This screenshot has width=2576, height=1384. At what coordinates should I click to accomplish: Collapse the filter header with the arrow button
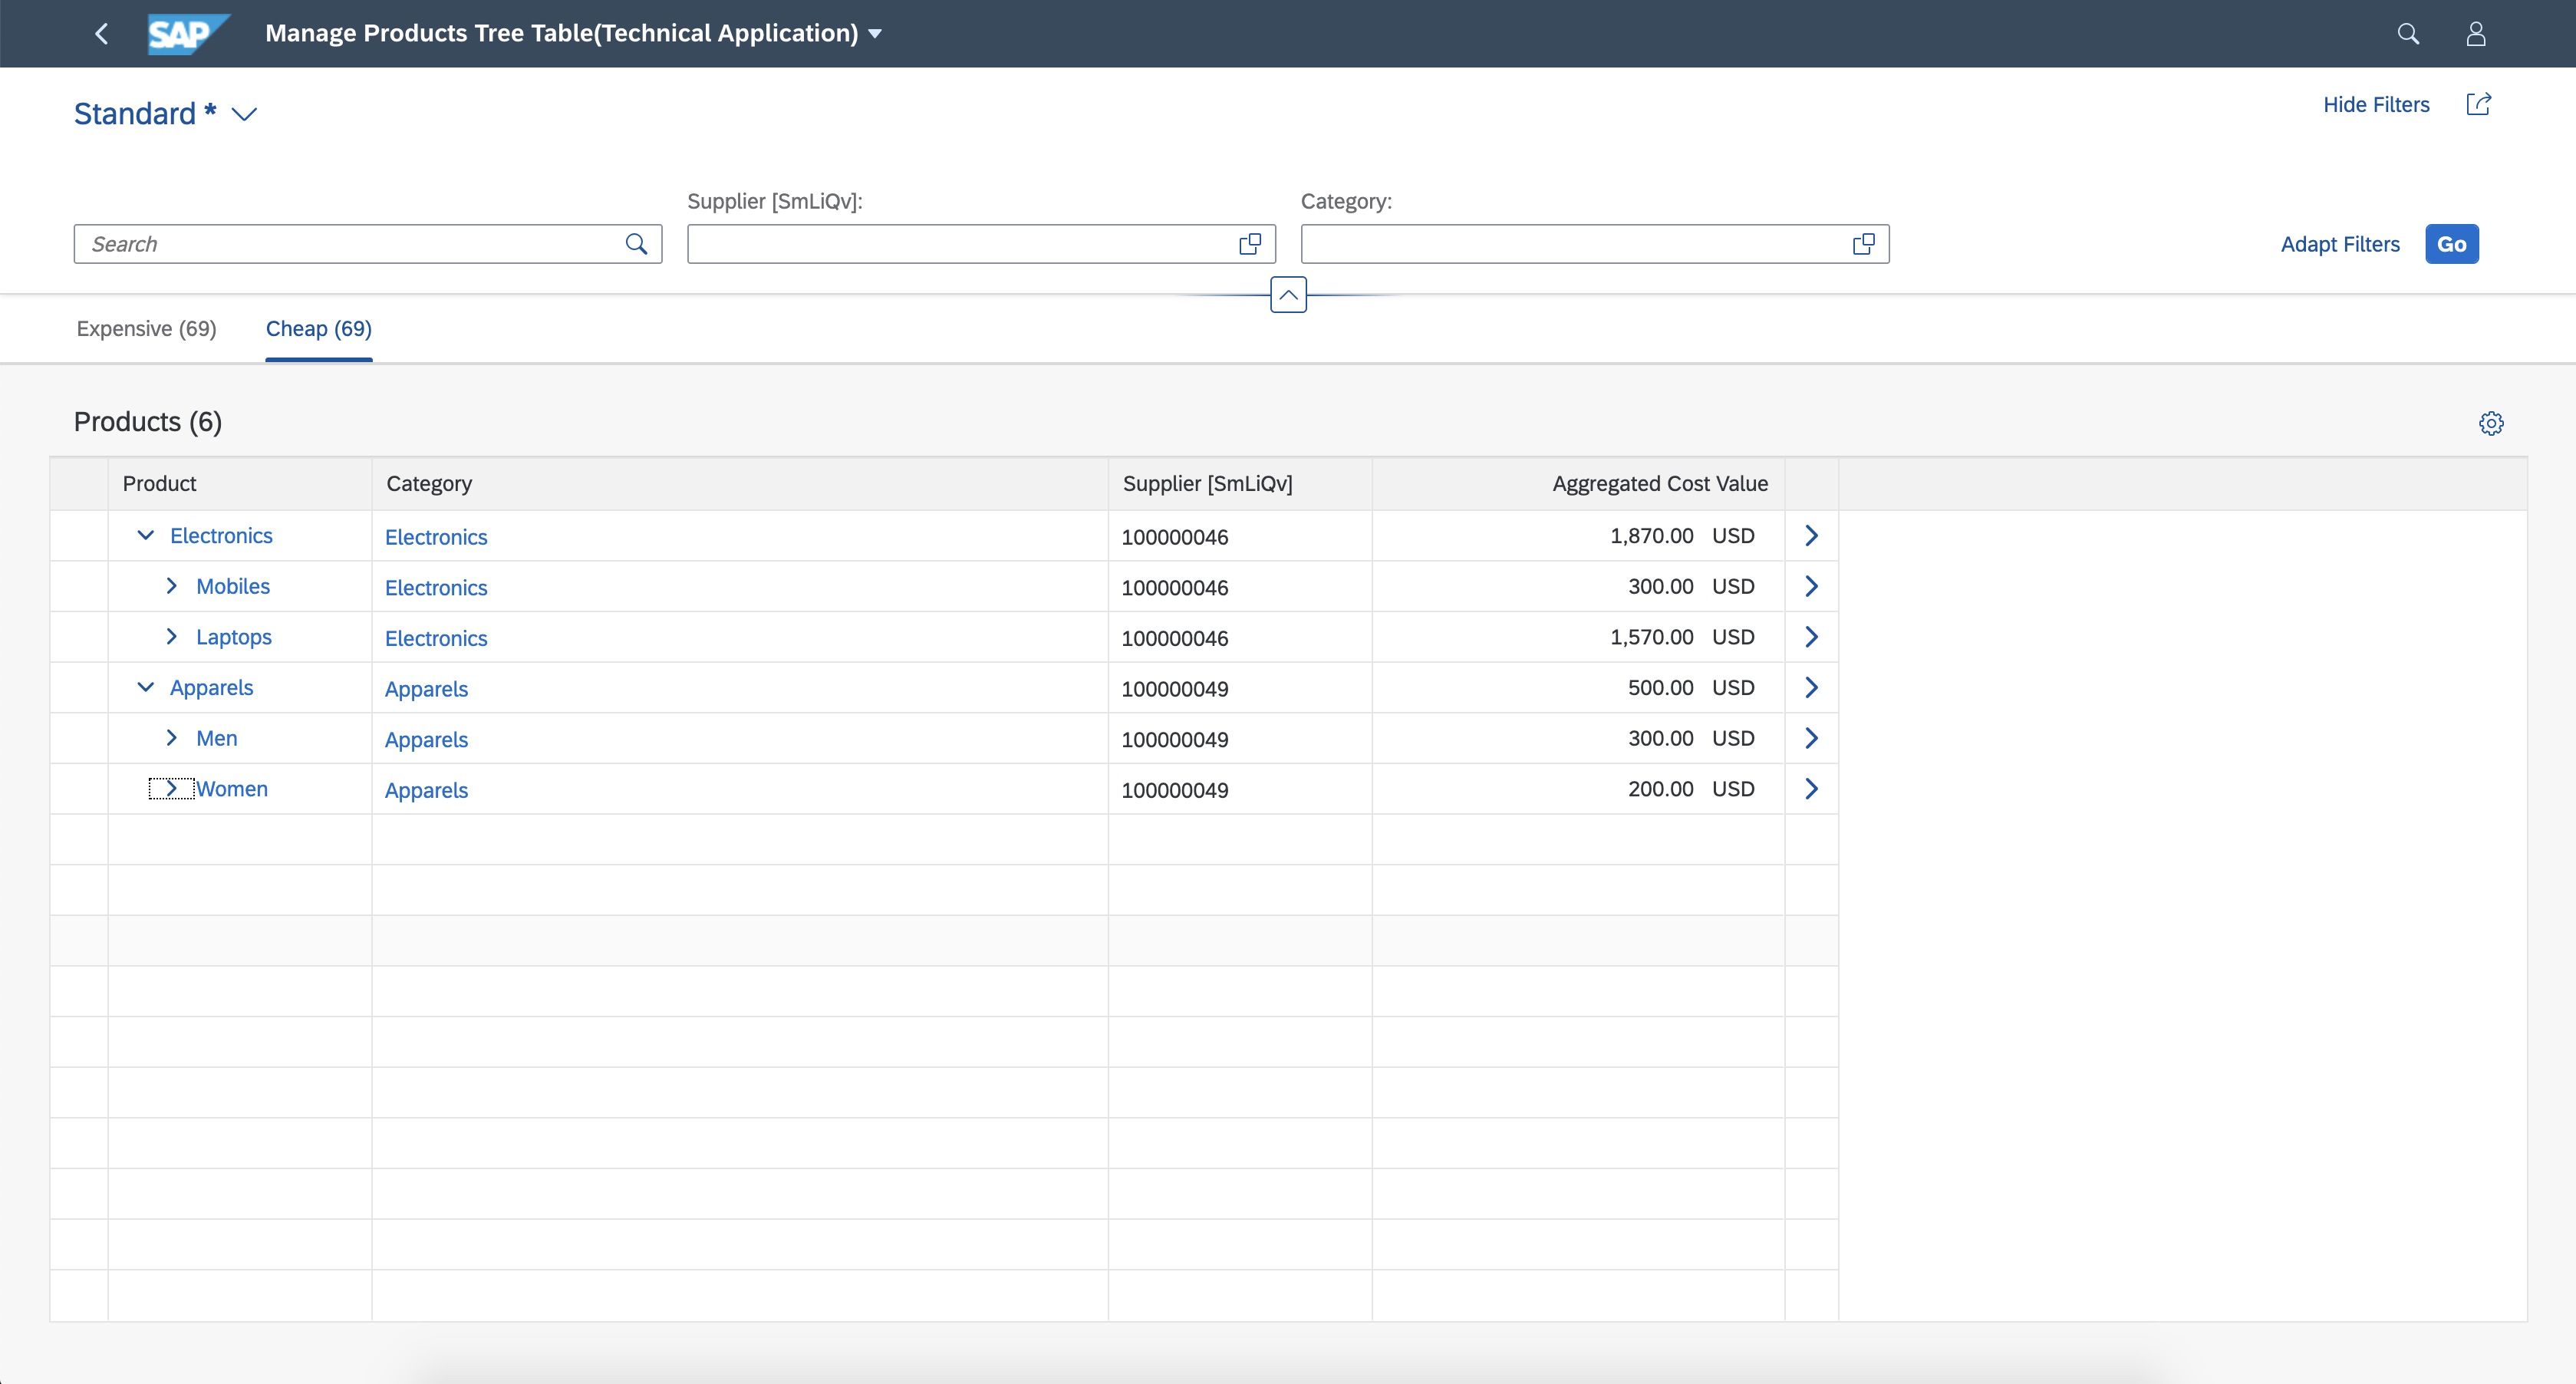[1288, 295]
